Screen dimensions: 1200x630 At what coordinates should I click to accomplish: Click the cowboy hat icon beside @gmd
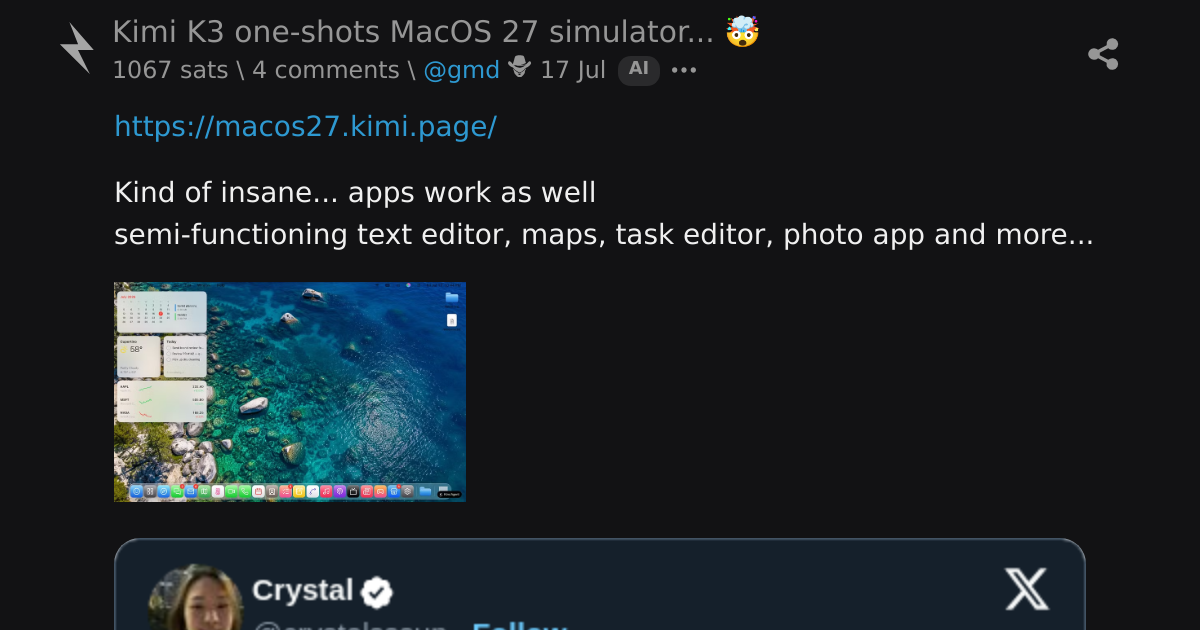point(520,69)
